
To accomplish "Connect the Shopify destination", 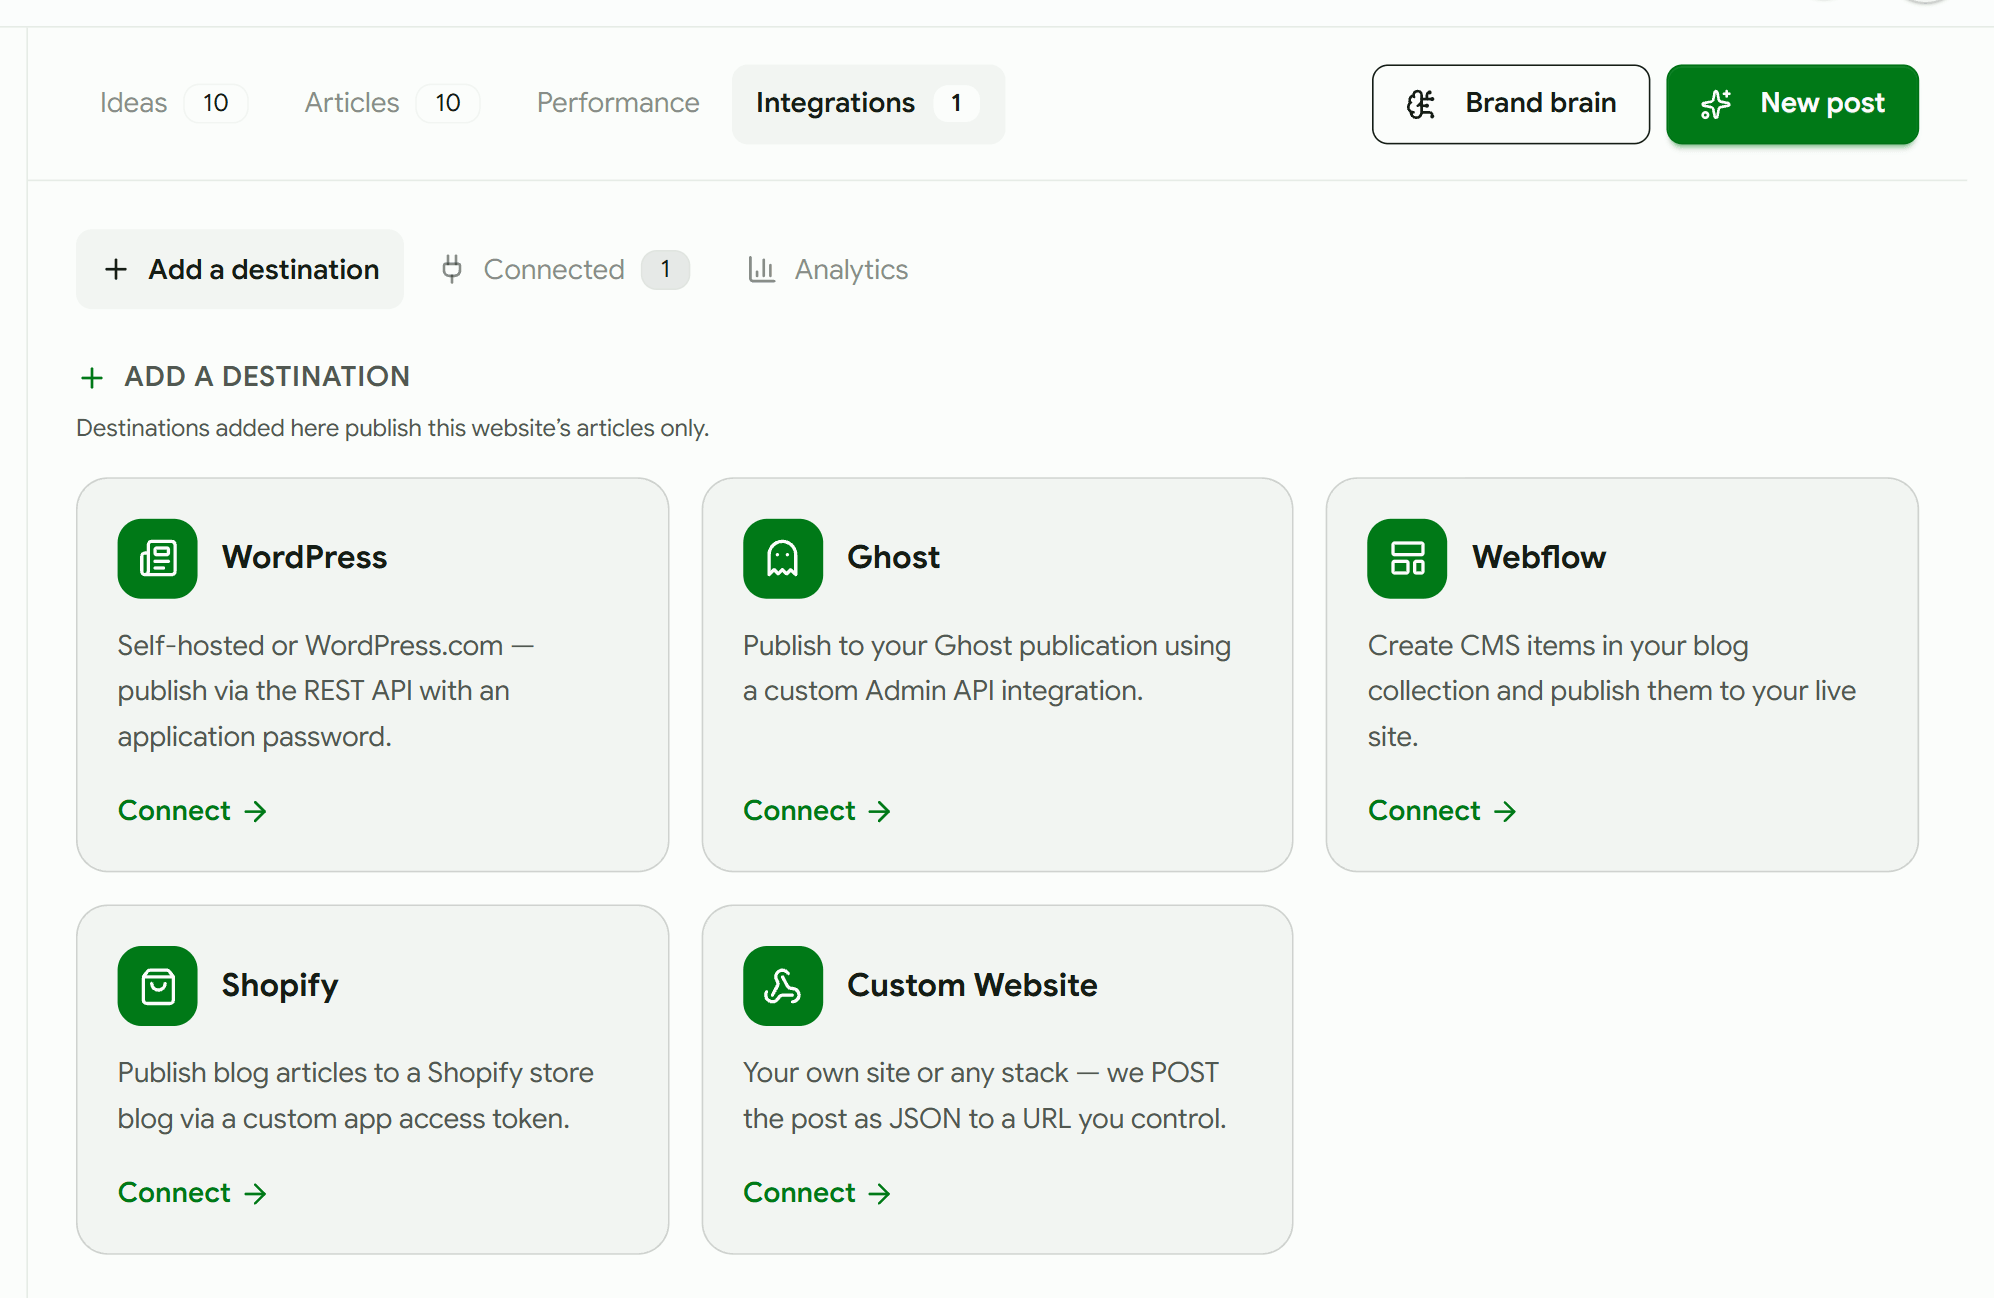I will [x=192, y=1193].
